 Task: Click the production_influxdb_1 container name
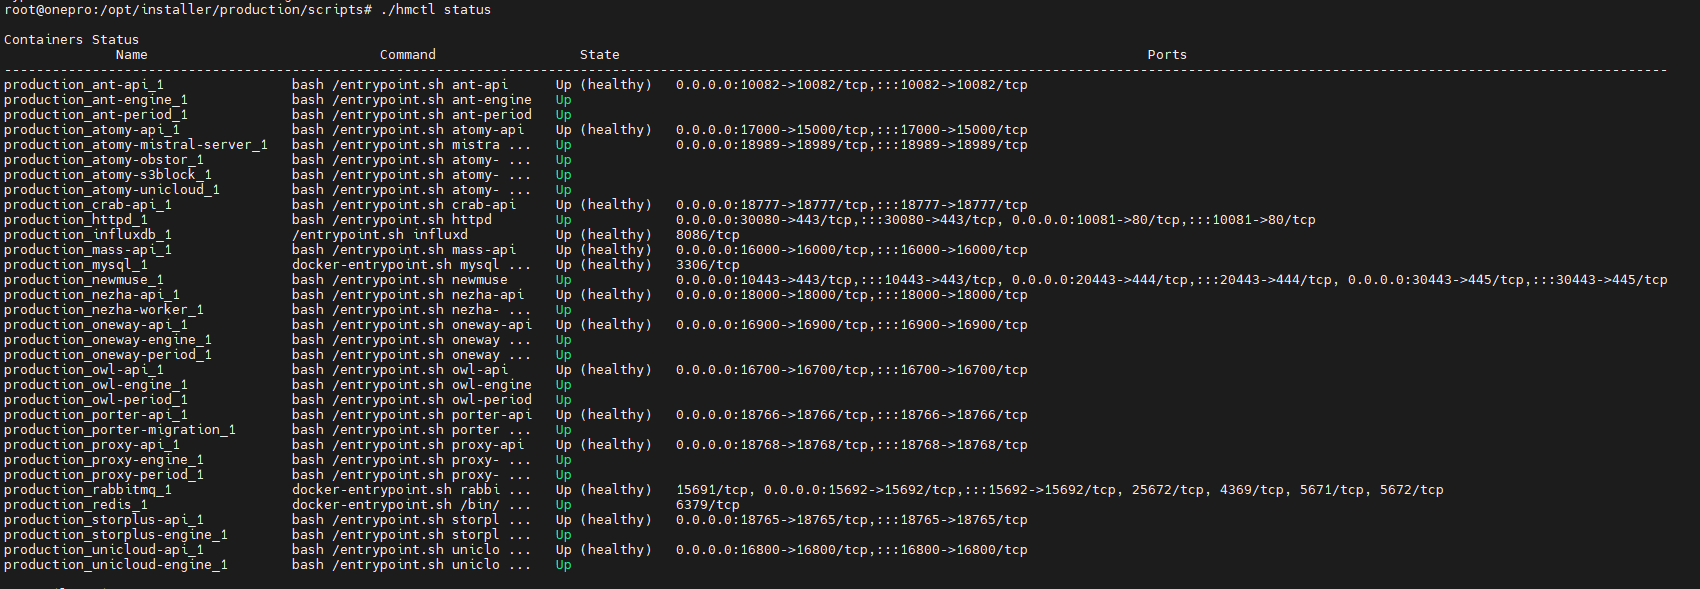click(x=88, y=235)
